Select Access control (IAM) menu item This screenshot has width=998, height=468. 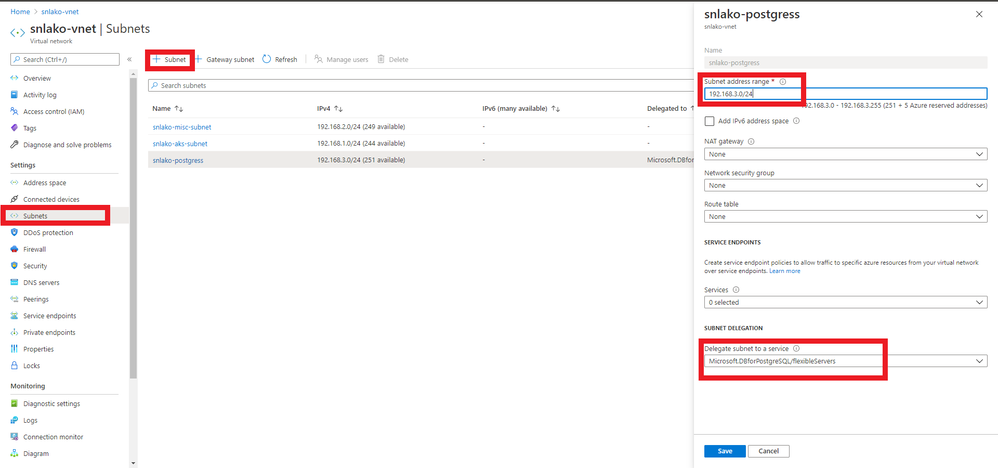[x=54, y=111]
